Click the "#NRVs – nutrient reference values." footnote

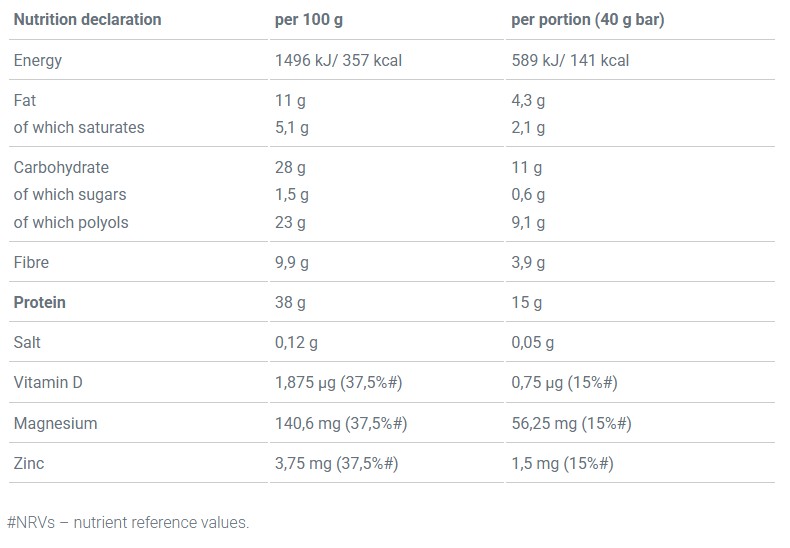point(128,522)
